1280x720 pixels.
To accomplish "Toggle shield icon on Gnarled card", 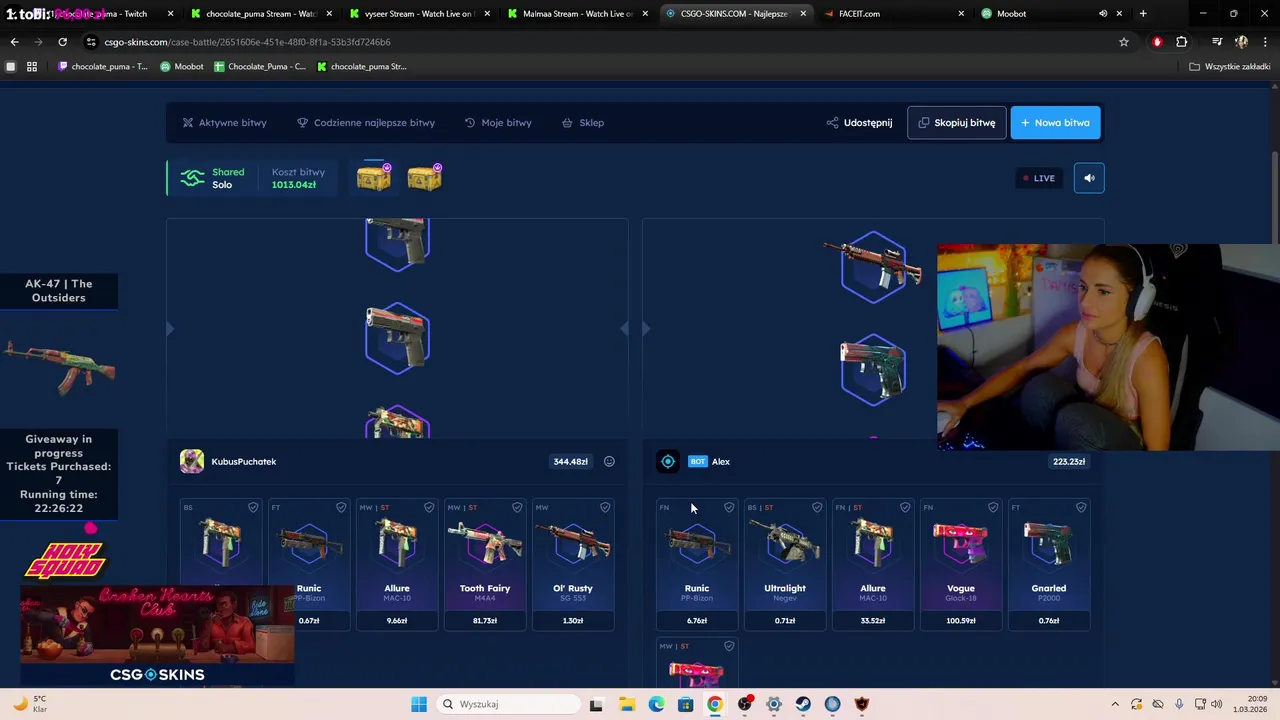I will click(1081, 508).
